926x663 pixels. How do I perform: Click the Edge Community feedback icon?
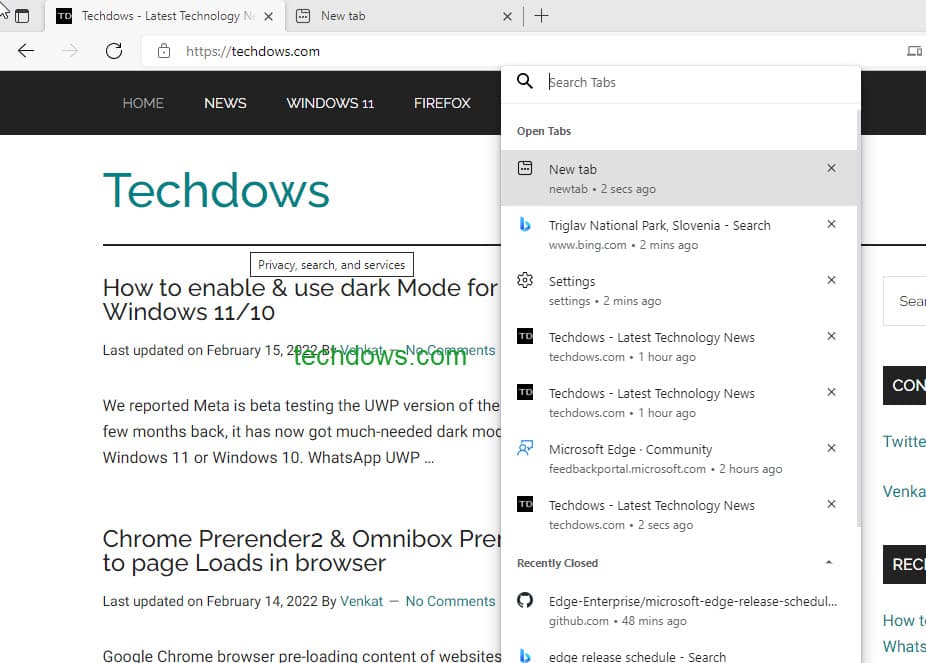(x=524, y=448)
